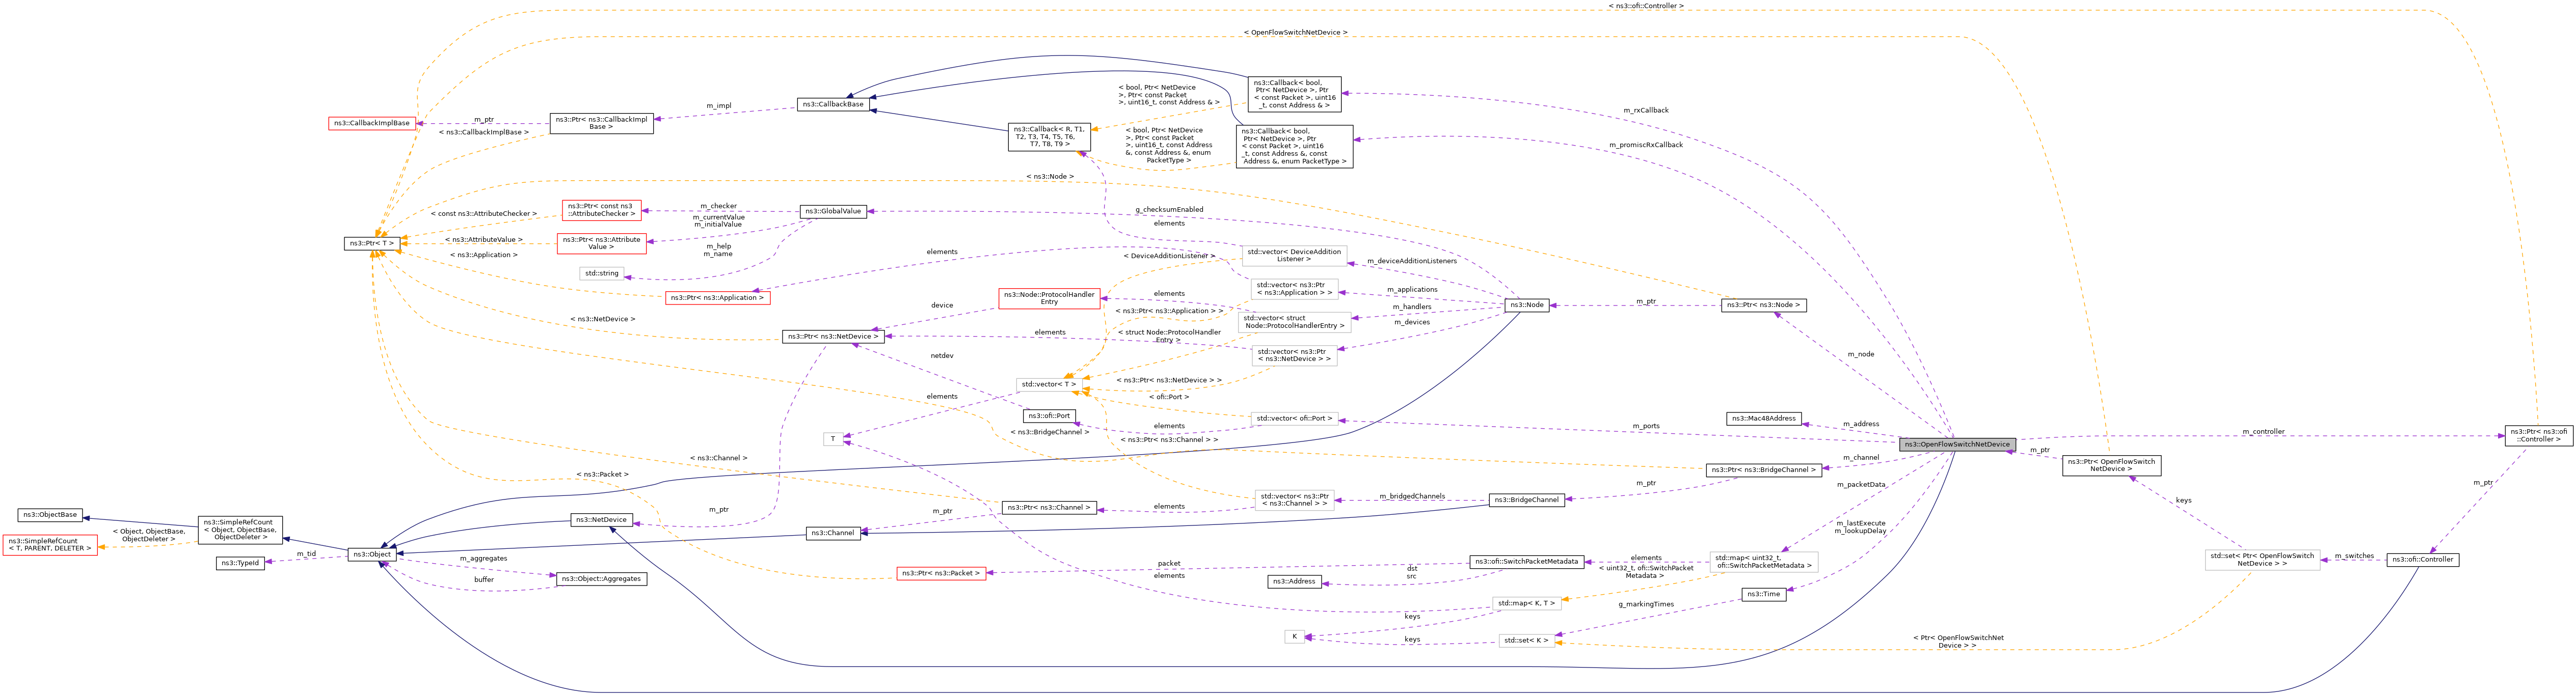Click the std::set< K > node
2576x695 pixels.
click(x=1527, y=640)
